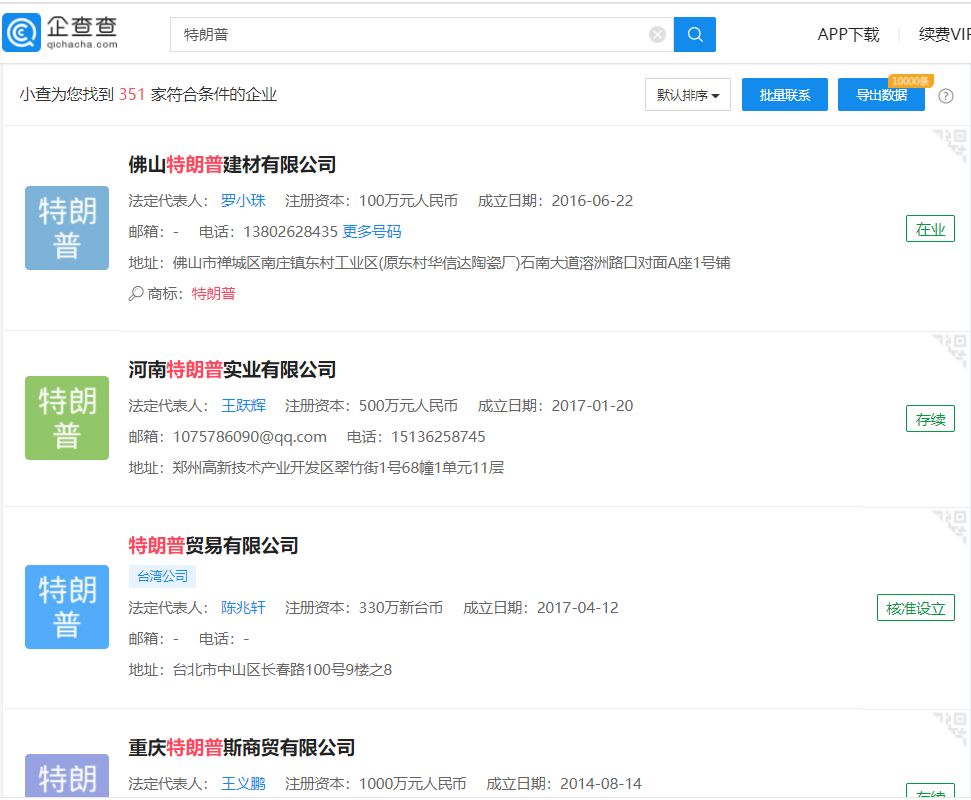Click the 核准设立 status badge
The image size is (971, 800).
click(915, 608)
